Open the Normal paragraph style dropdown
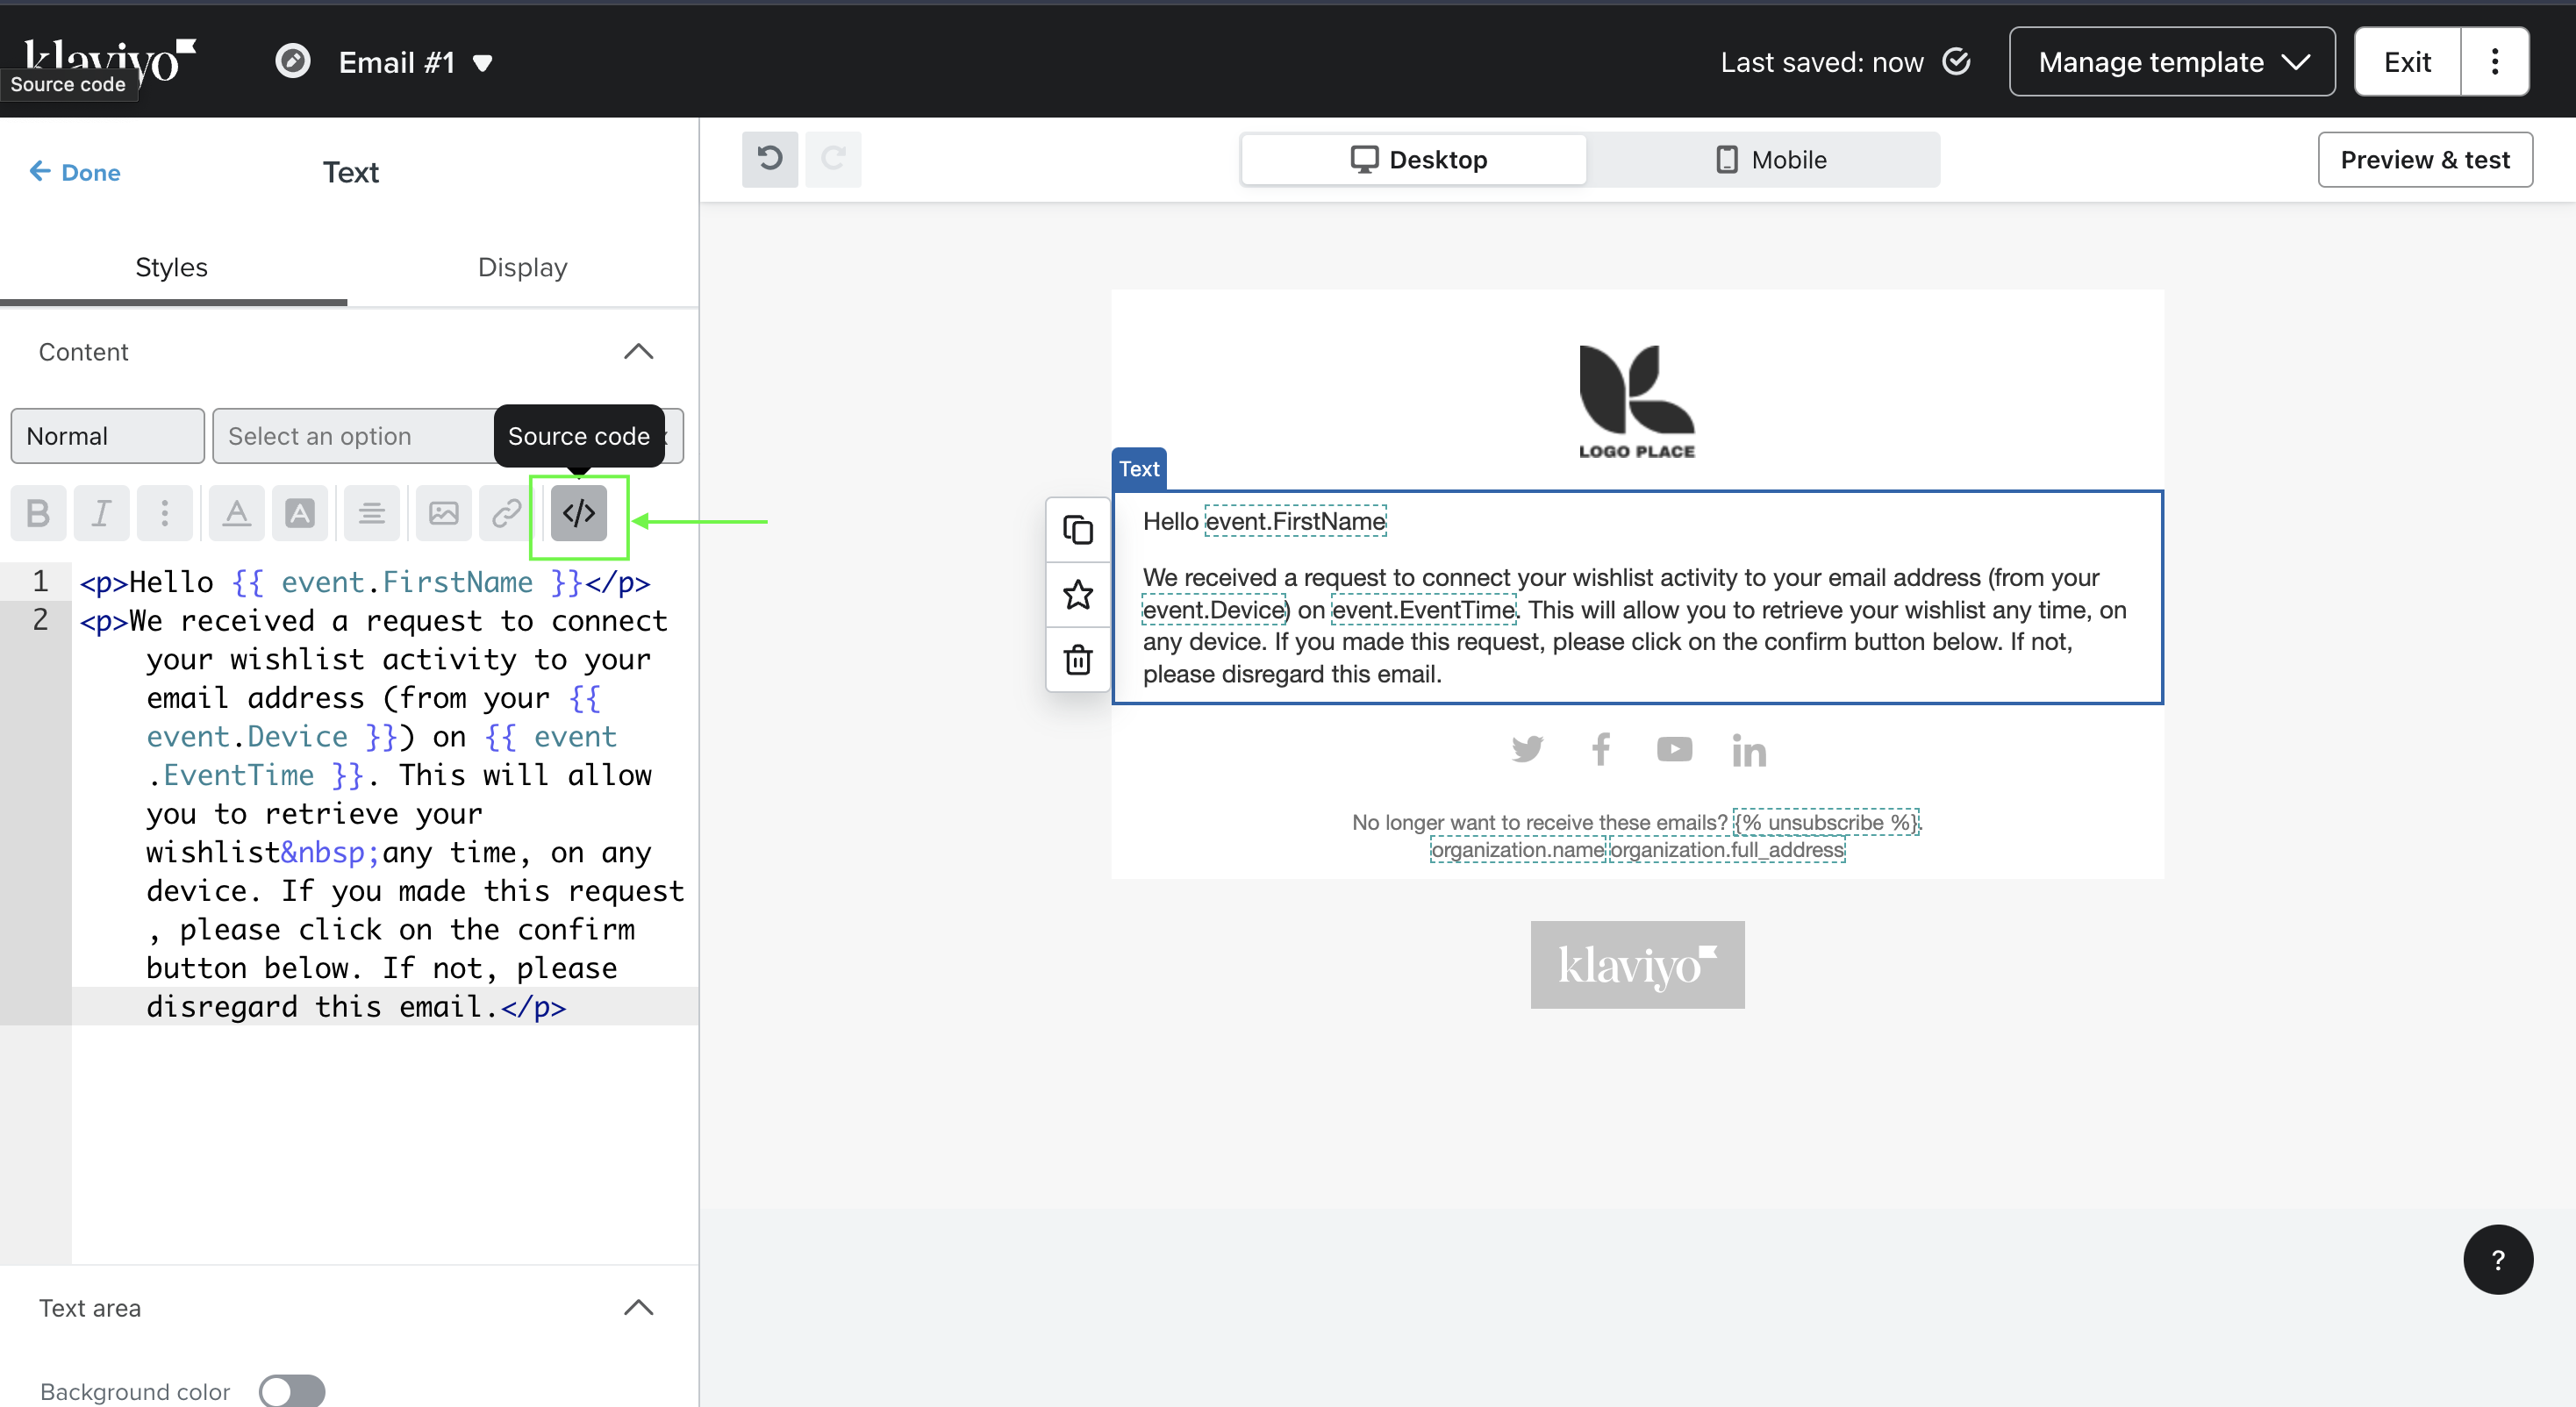This screenshot has width=2576, height=1407. (x=107, y=436)
